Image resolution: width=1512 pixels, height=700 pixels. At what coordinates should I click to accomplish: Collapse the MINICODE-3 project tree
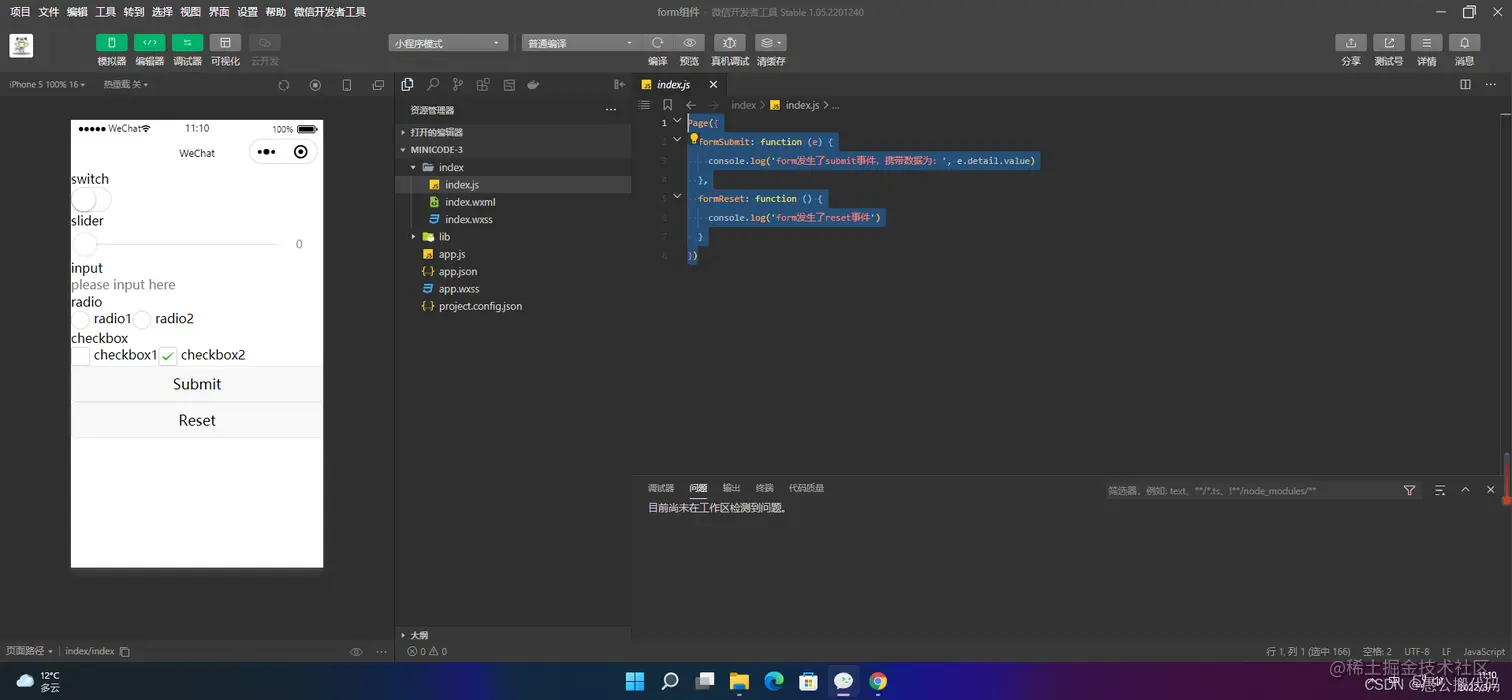click(x=513, y=150)
